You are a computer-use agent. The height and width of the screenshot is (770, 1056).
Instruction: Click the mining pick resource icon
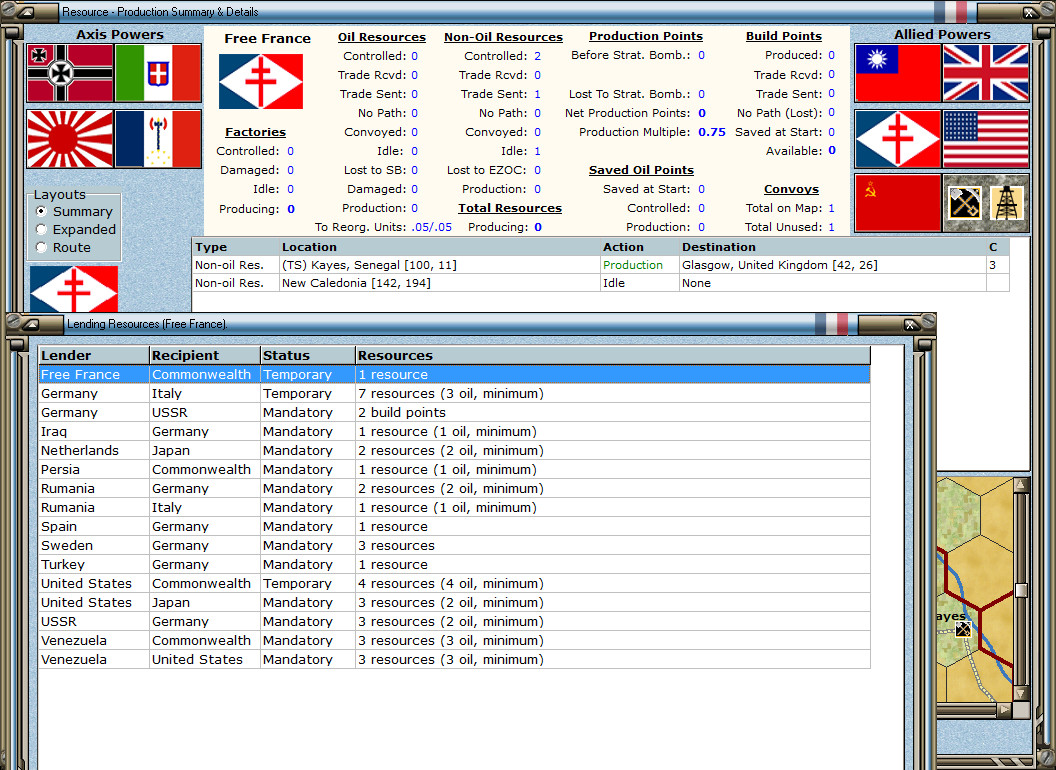pos(964,203)
